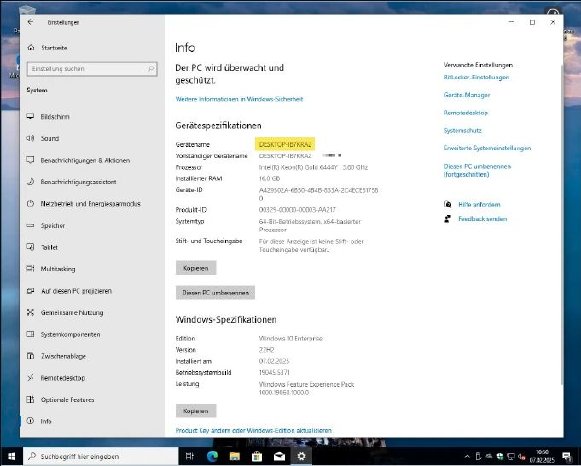Image resolution: width=581 pixels, height=466 pixels.
Task: Click the Version value 22H2
Action: pyautogui.click(x=266, y=349)
